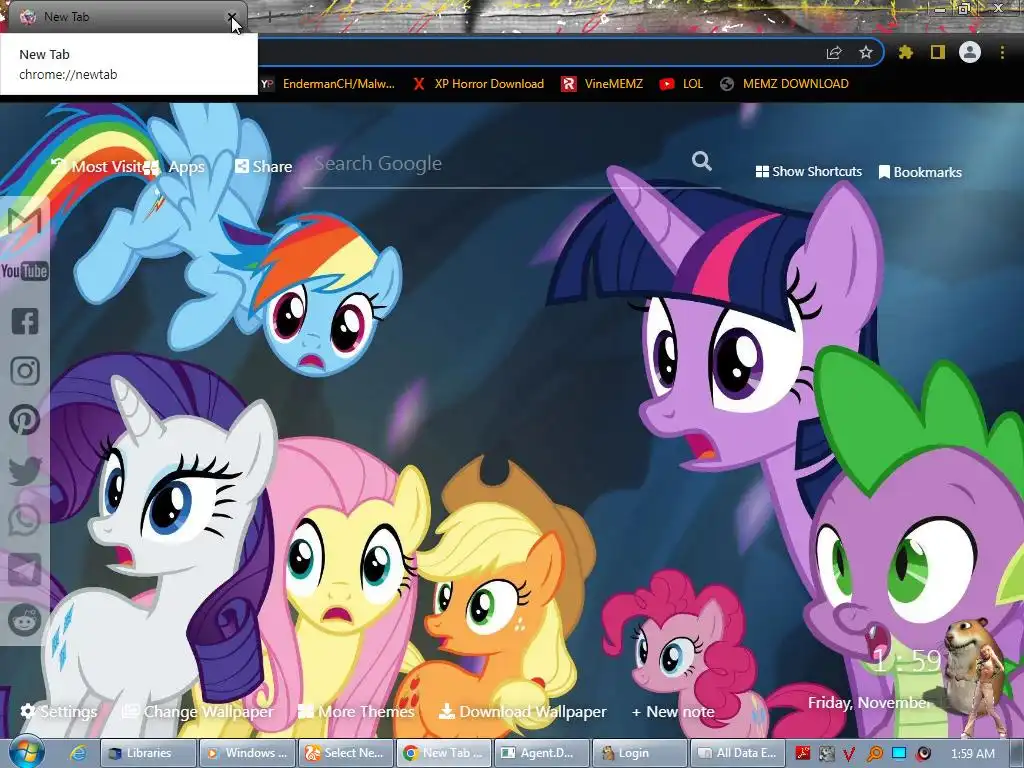The image size is (1024, 768).
Task: Click the orange magnifier tray icon
Action: coord(874,754)
